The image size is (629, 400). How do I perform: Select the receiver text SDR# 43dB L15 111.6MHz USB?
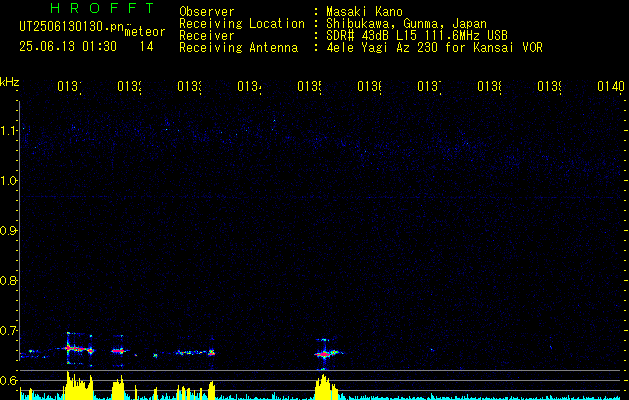coord(417,36)
